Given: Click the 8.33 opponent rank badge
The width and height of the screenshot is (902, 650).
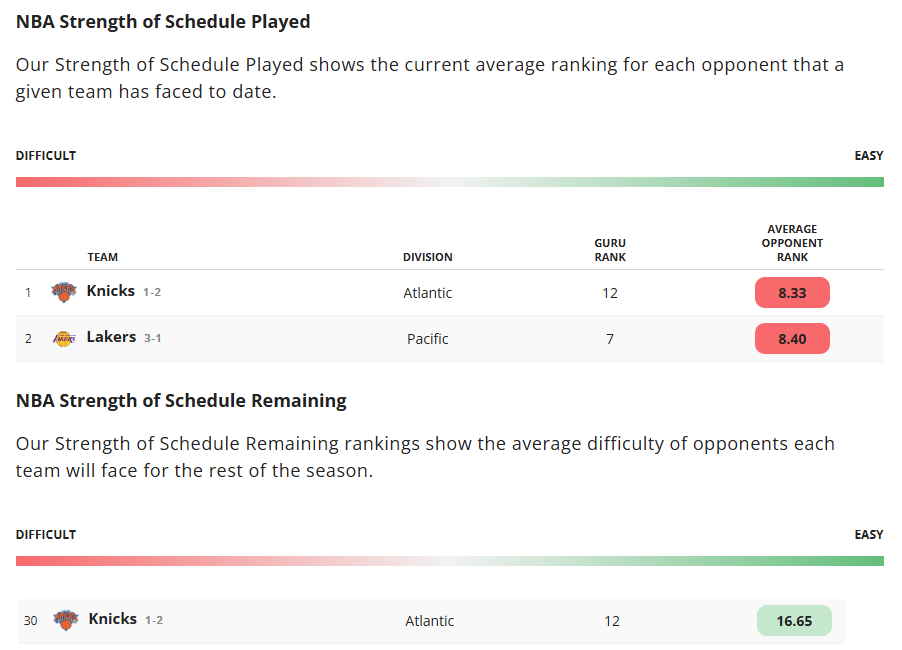Looking at the screenshot, I should pyautogui.click(x=792, y=293).
